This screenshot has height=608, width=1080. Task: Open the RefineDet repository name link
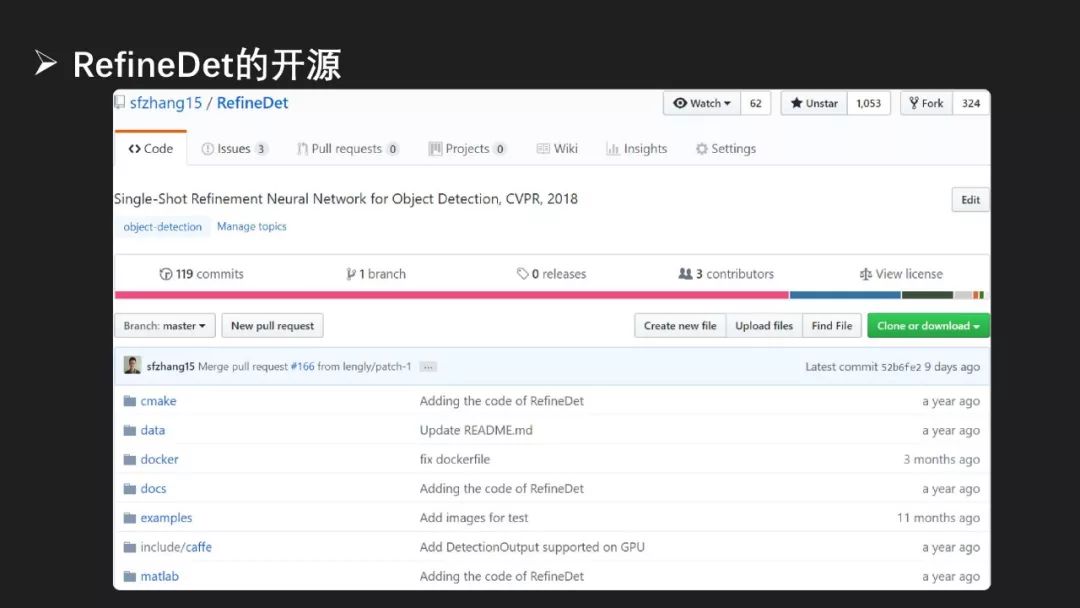[252, 103]
